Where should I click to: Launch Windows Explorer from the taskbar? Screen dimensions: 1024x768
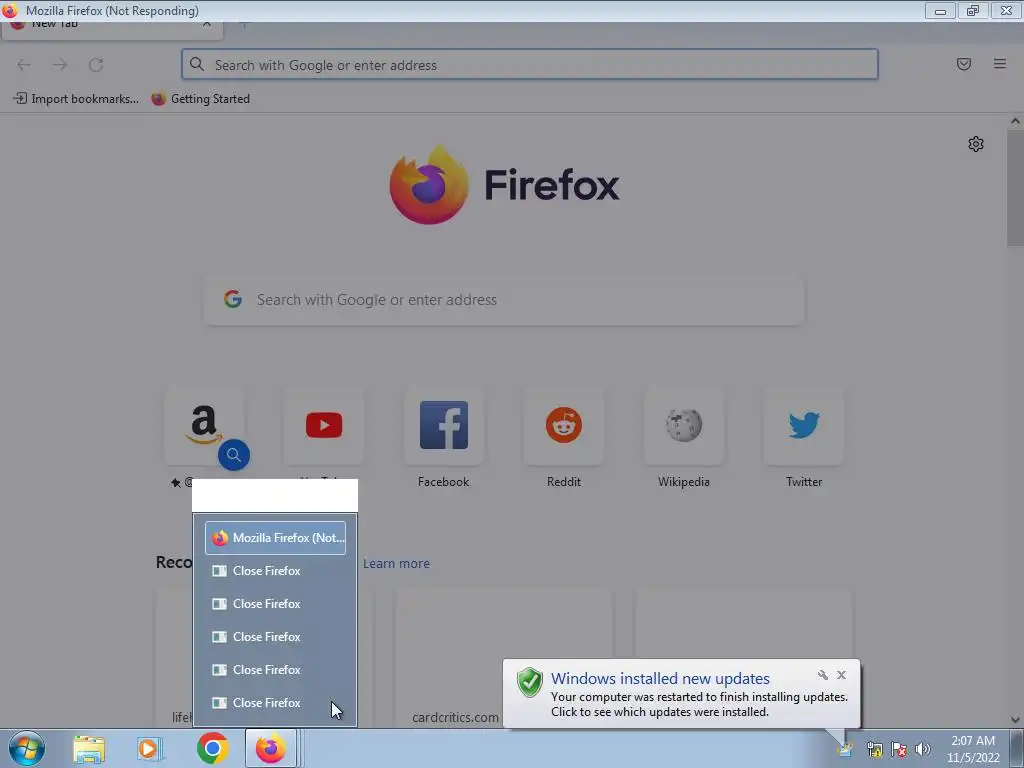click(x=89, y=748)
